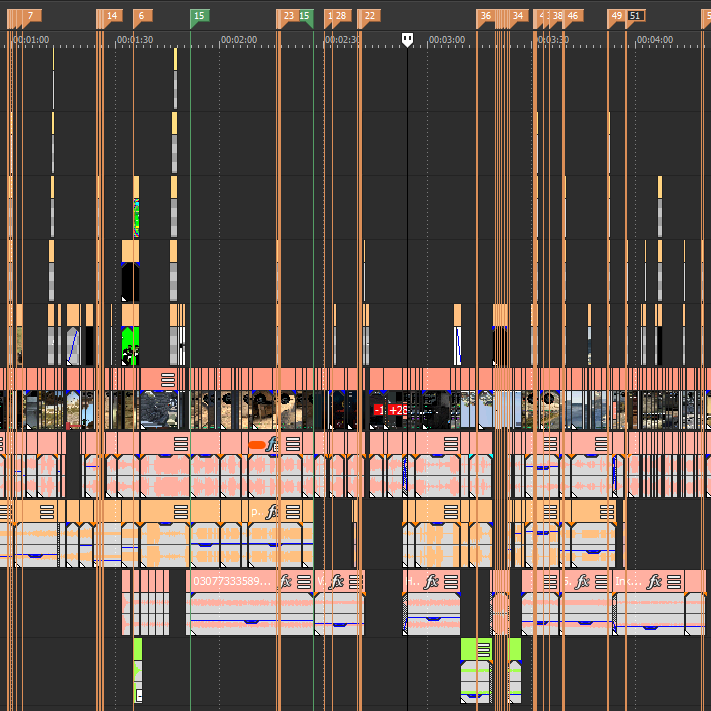Screen dimensions: 711x711
Task: Jump to marker 22
Action: tap(370, 16)
